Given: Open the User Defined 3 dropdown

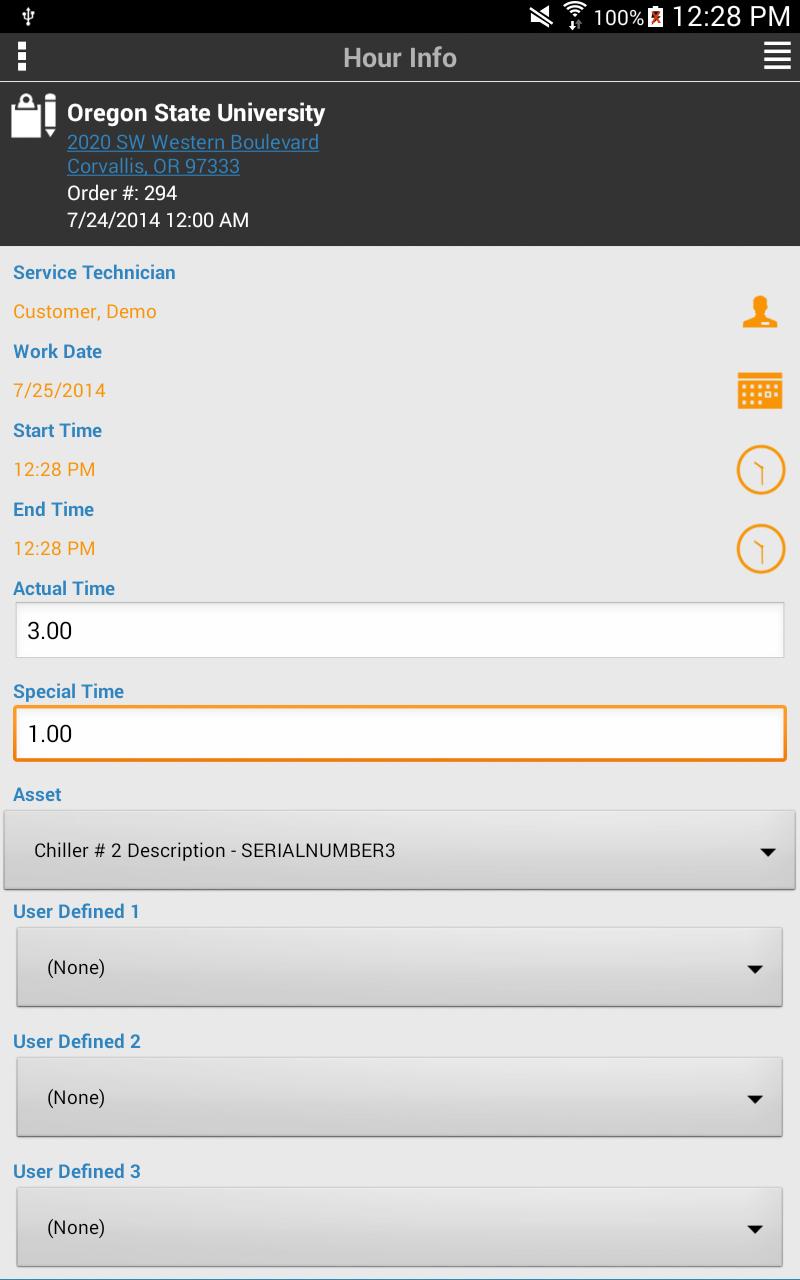Looking at the screenshot, I should pos(400,1227).
